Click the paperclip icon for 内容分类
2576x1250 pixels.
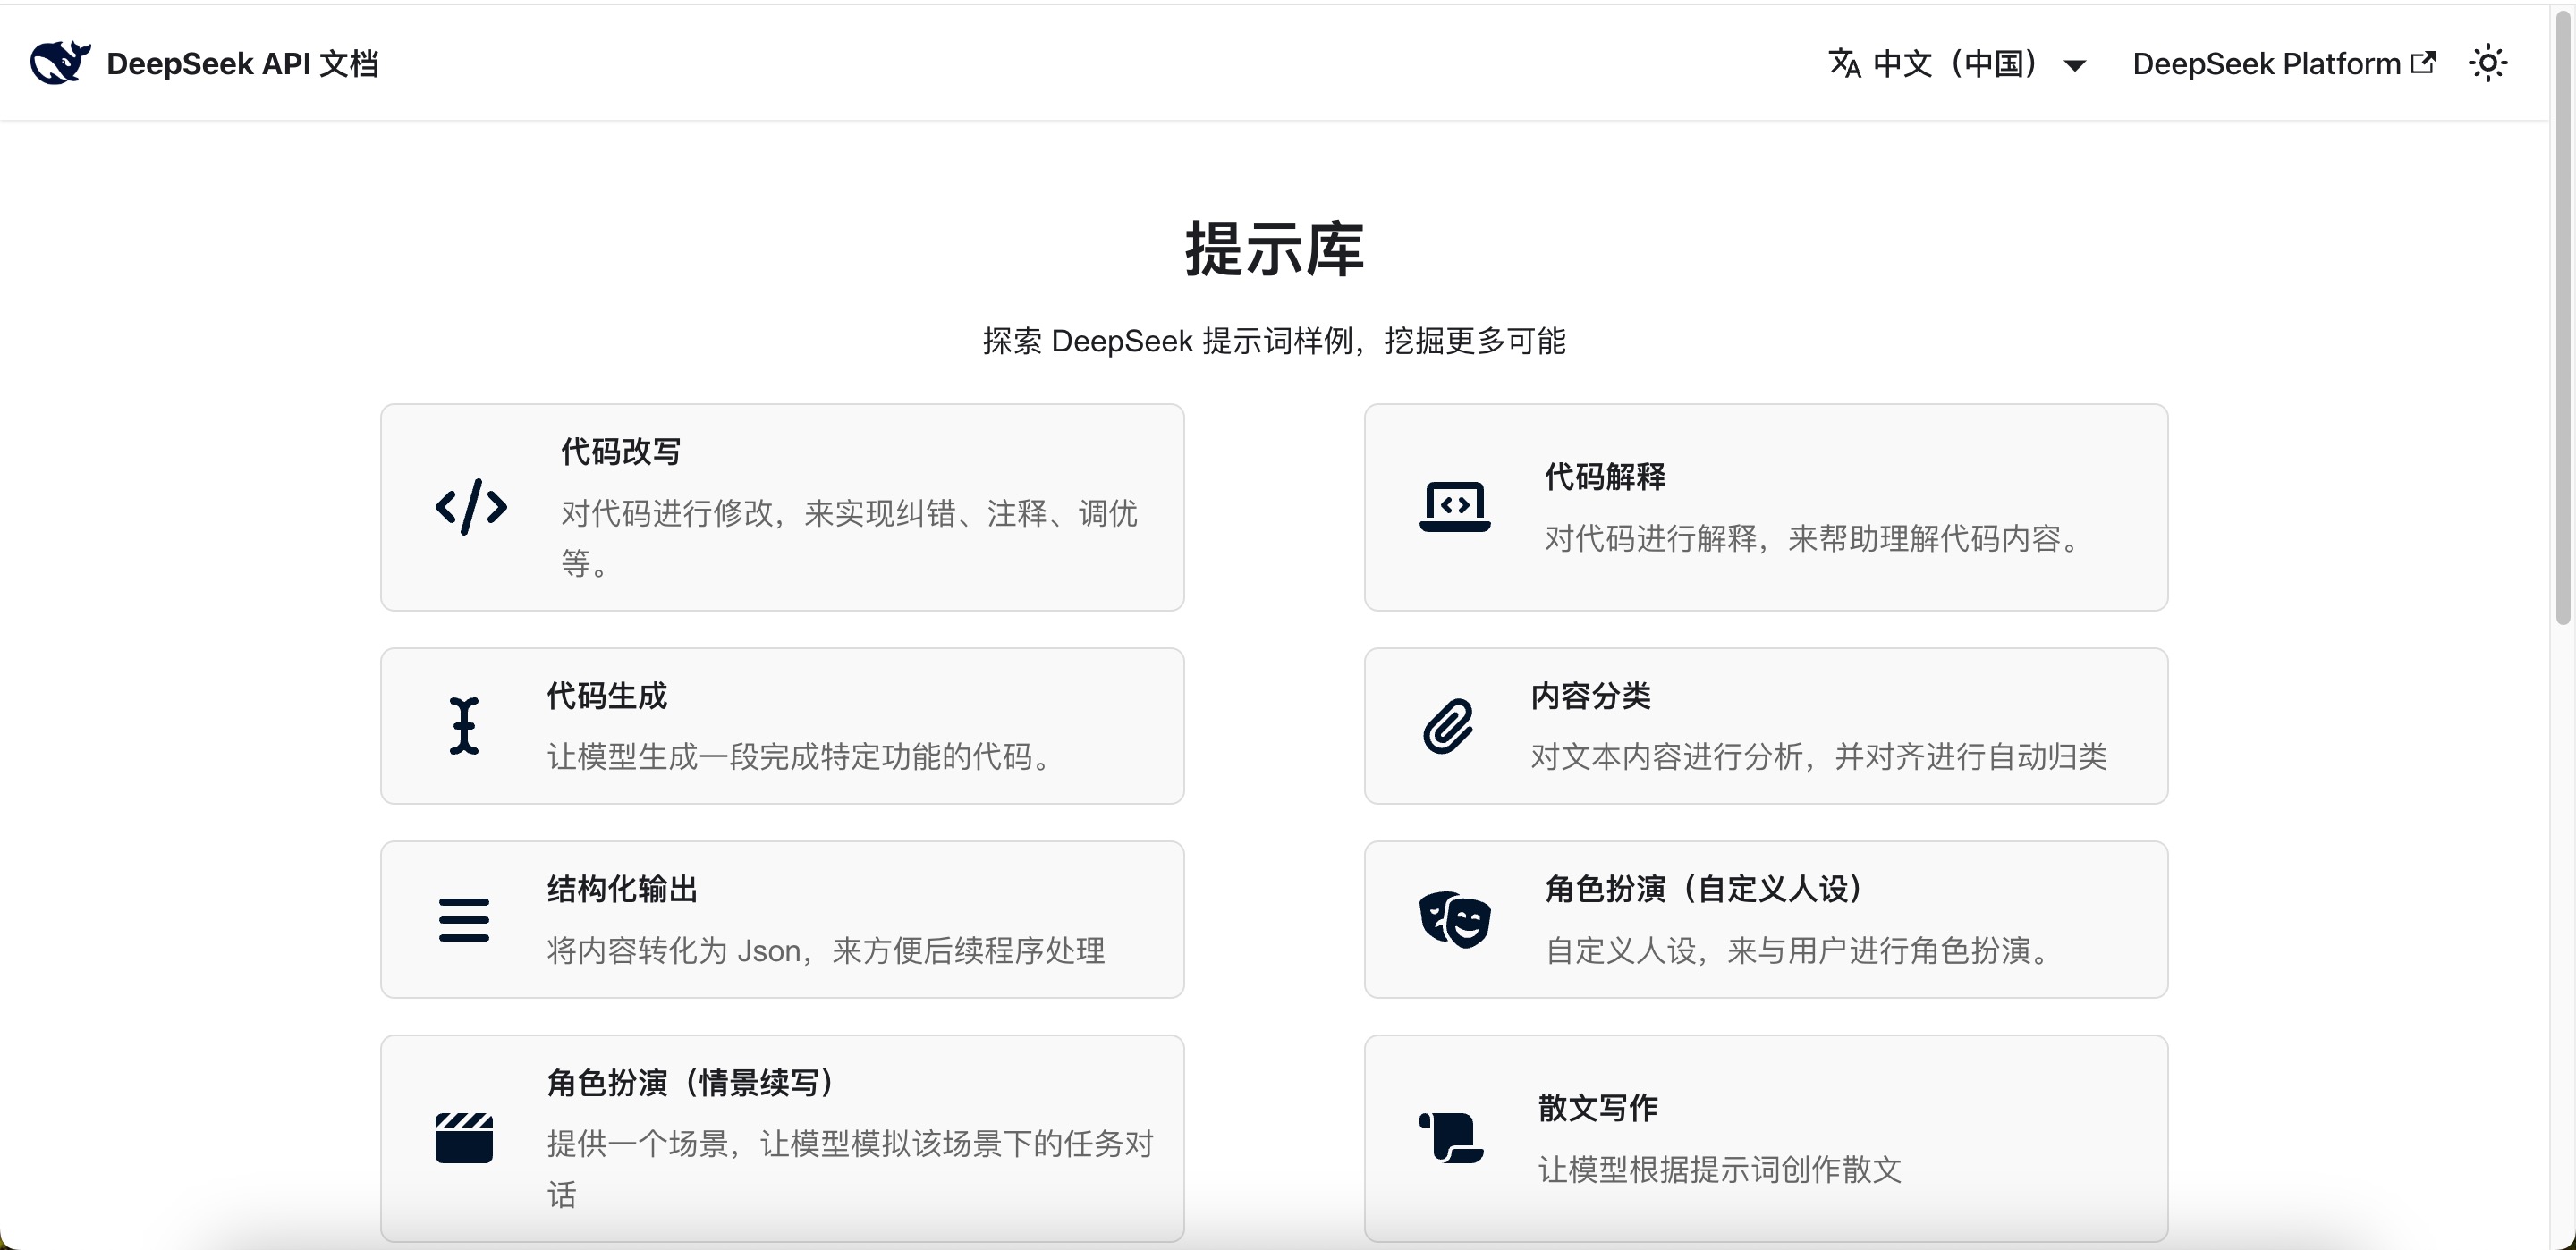click(1447, 726)
